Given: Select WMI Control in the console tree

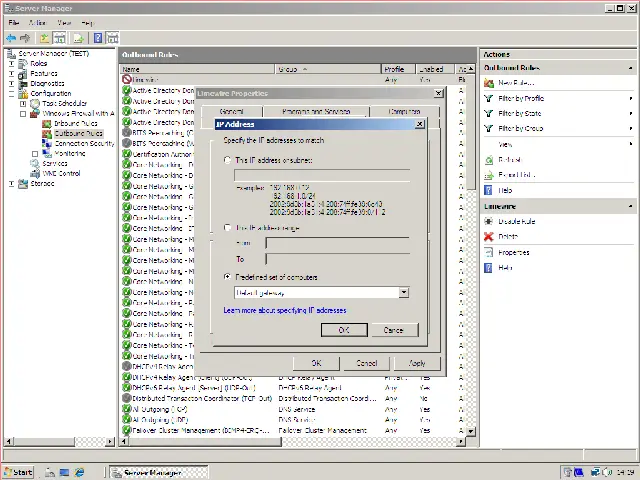Looking at the screenshot, I should (x=61, y=173).
